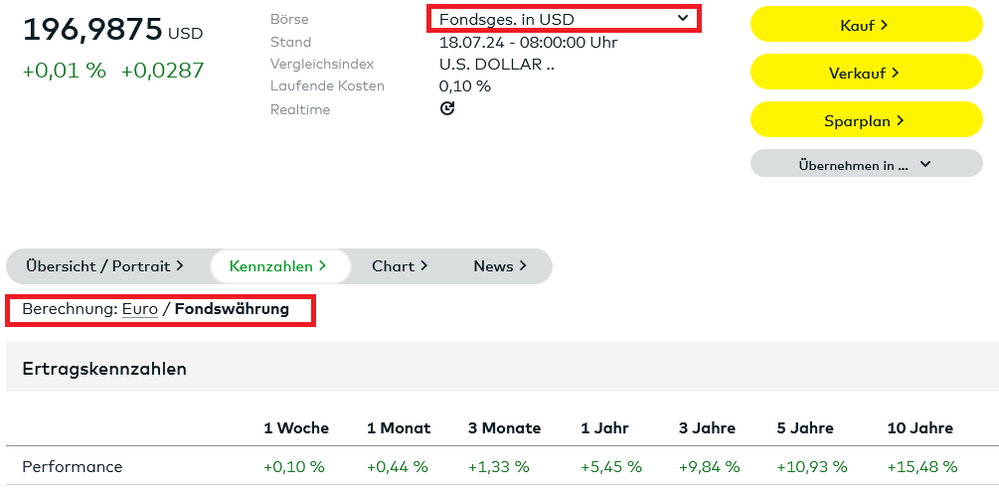Image resolution: width=999 pixels, height=492 pixels.
Task: Click the 1 Monat column header
Action: click(399, 428)
